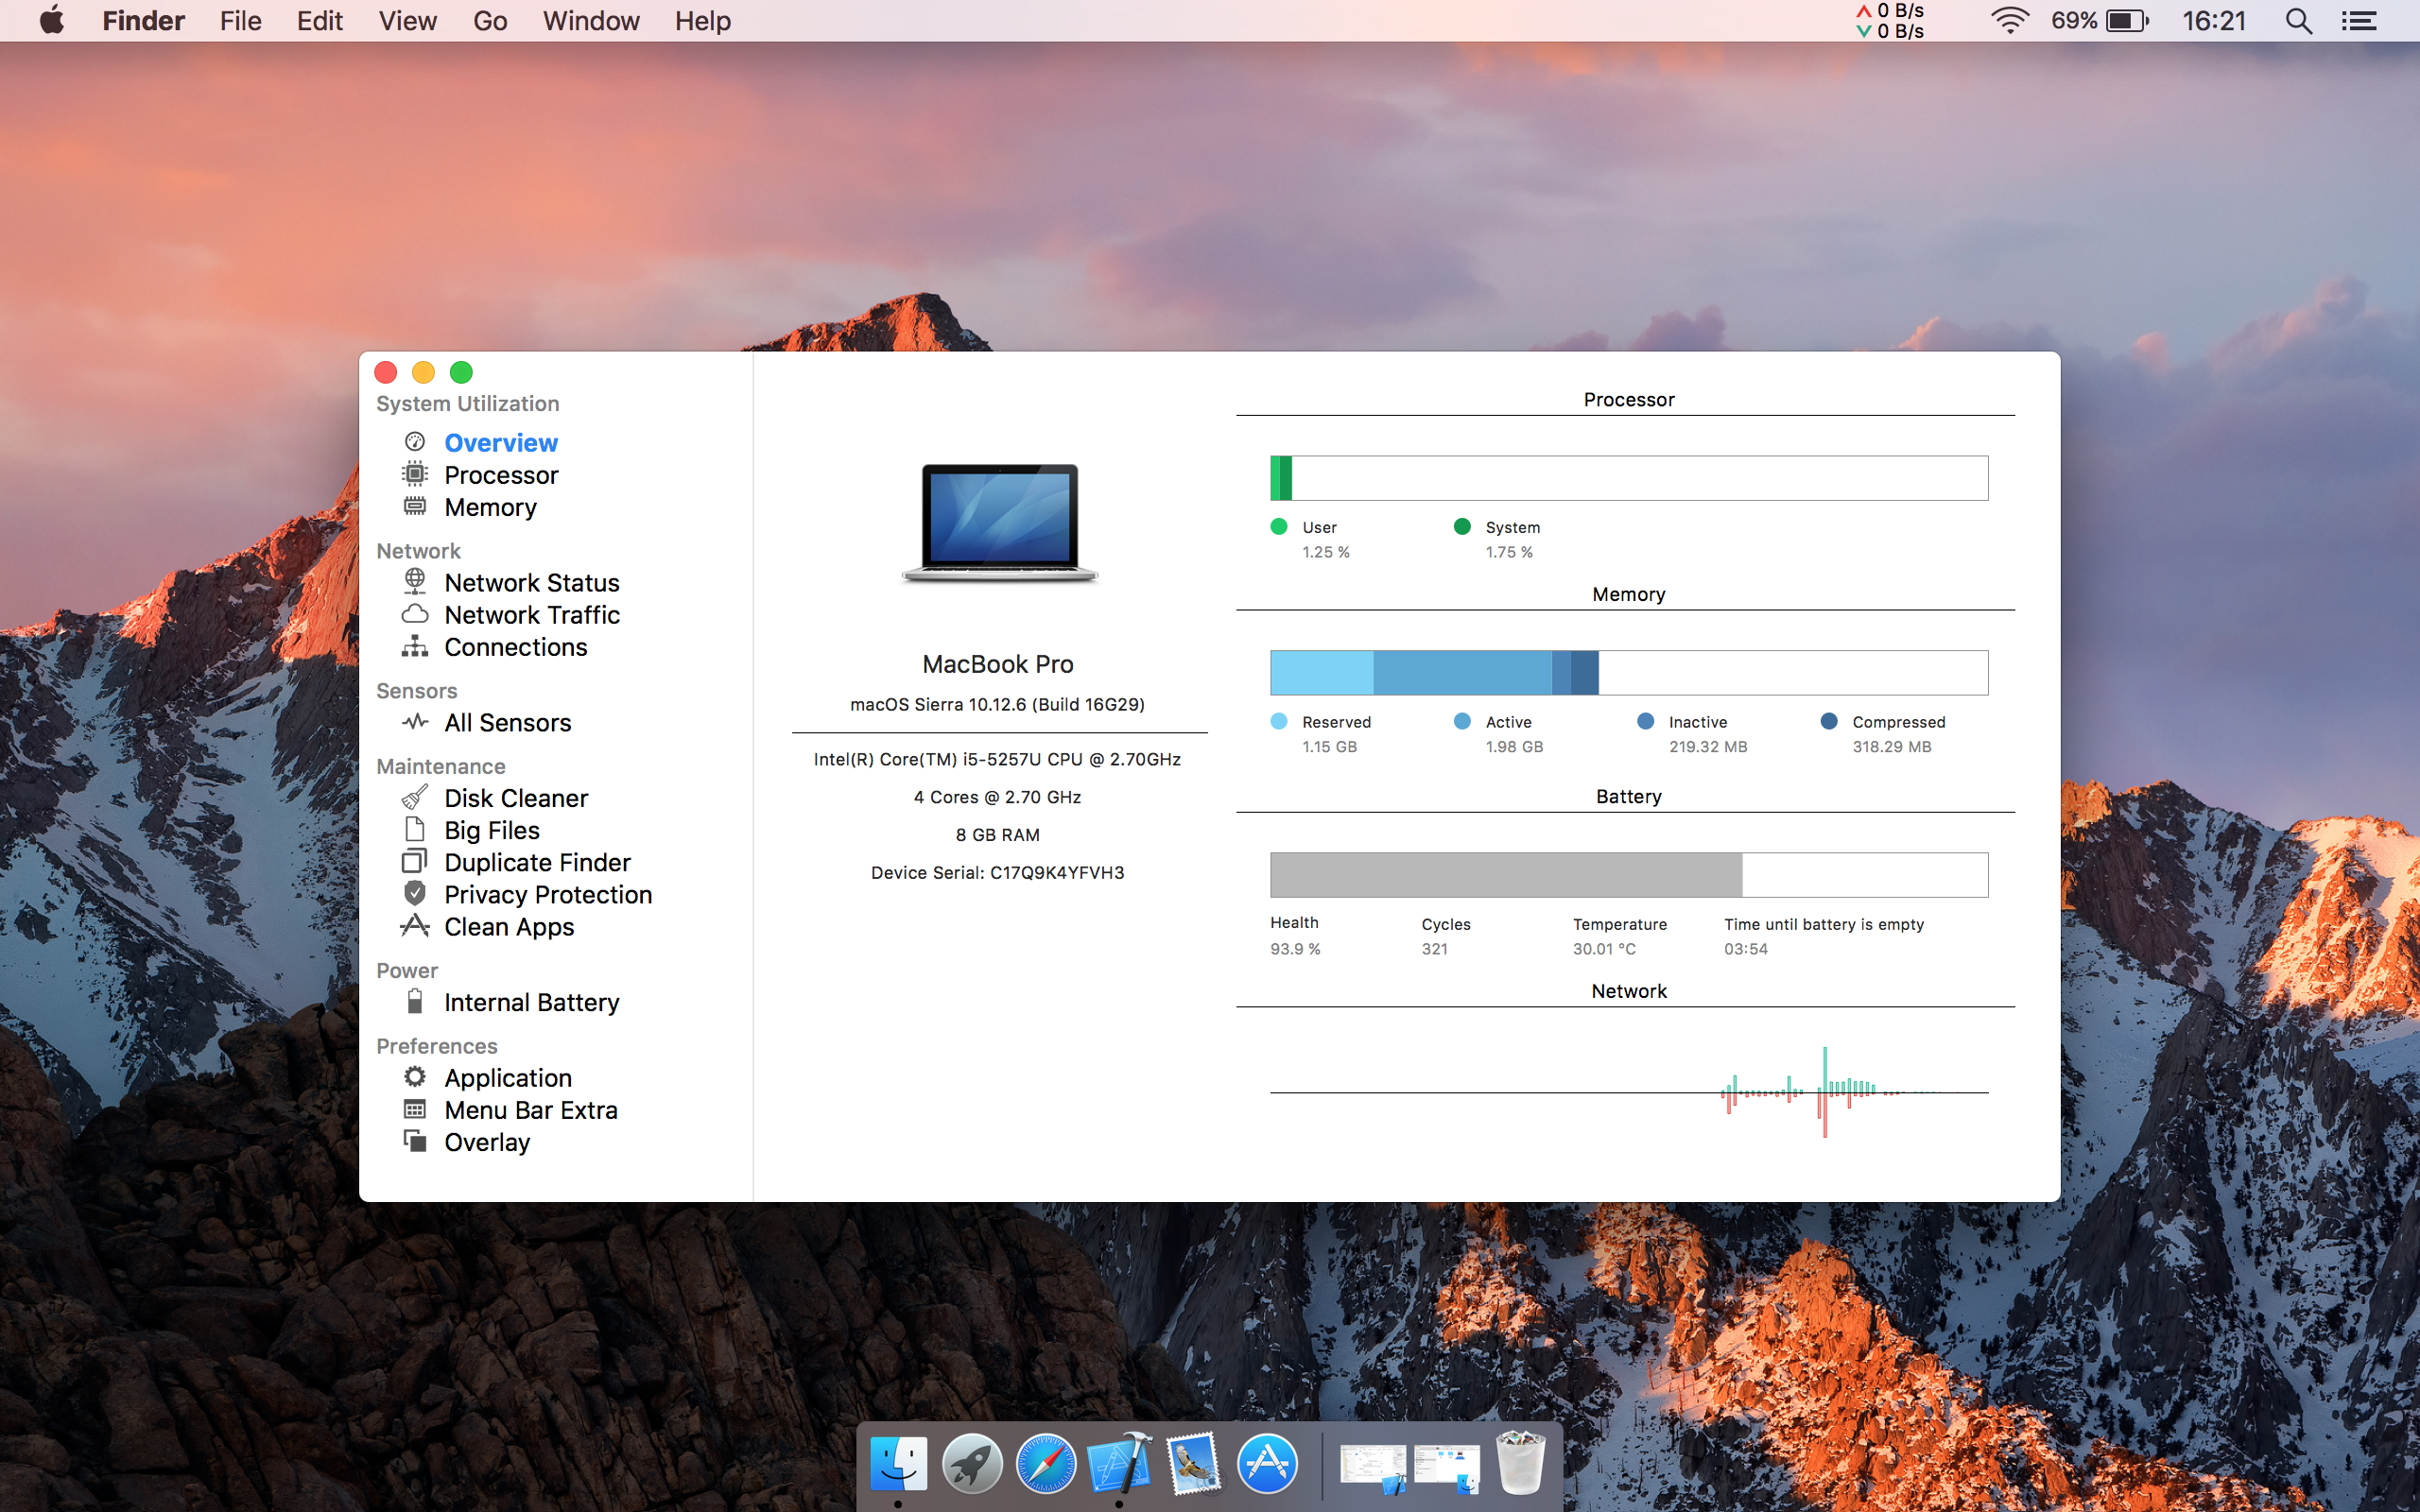Click the minimized window thumbnail beside Trash
The image size is (2420, 1512).
1447,1467
